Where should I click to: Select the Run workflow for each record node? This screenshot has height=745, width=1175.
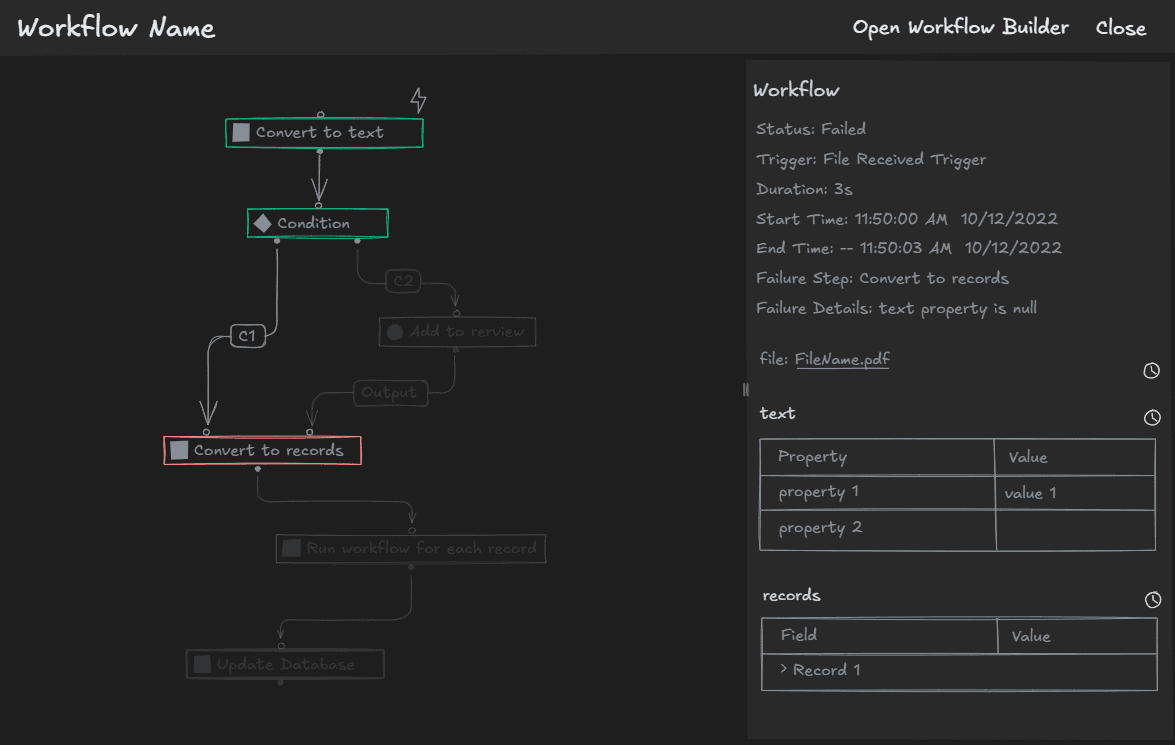410,548
